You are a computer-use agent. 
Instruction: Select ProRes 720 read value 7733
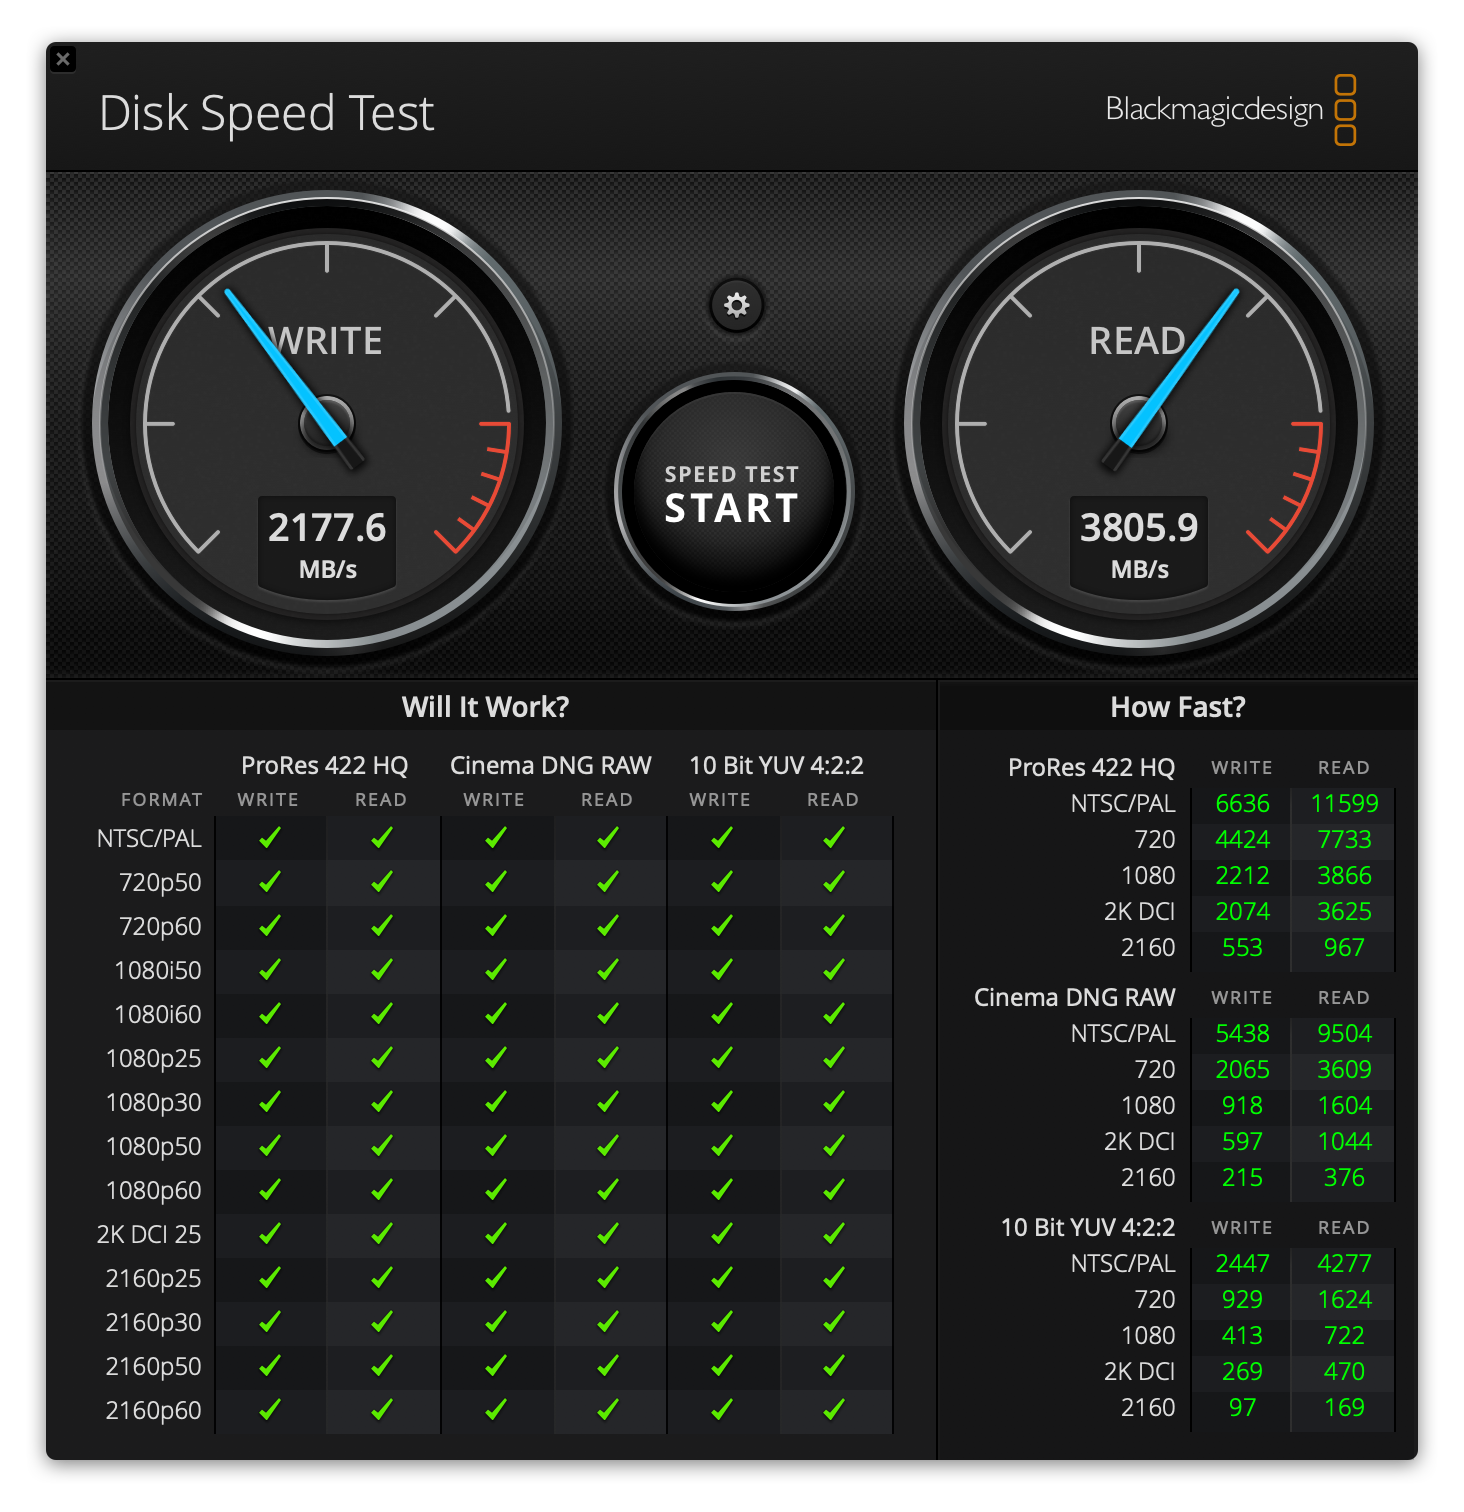(1344, 839)
